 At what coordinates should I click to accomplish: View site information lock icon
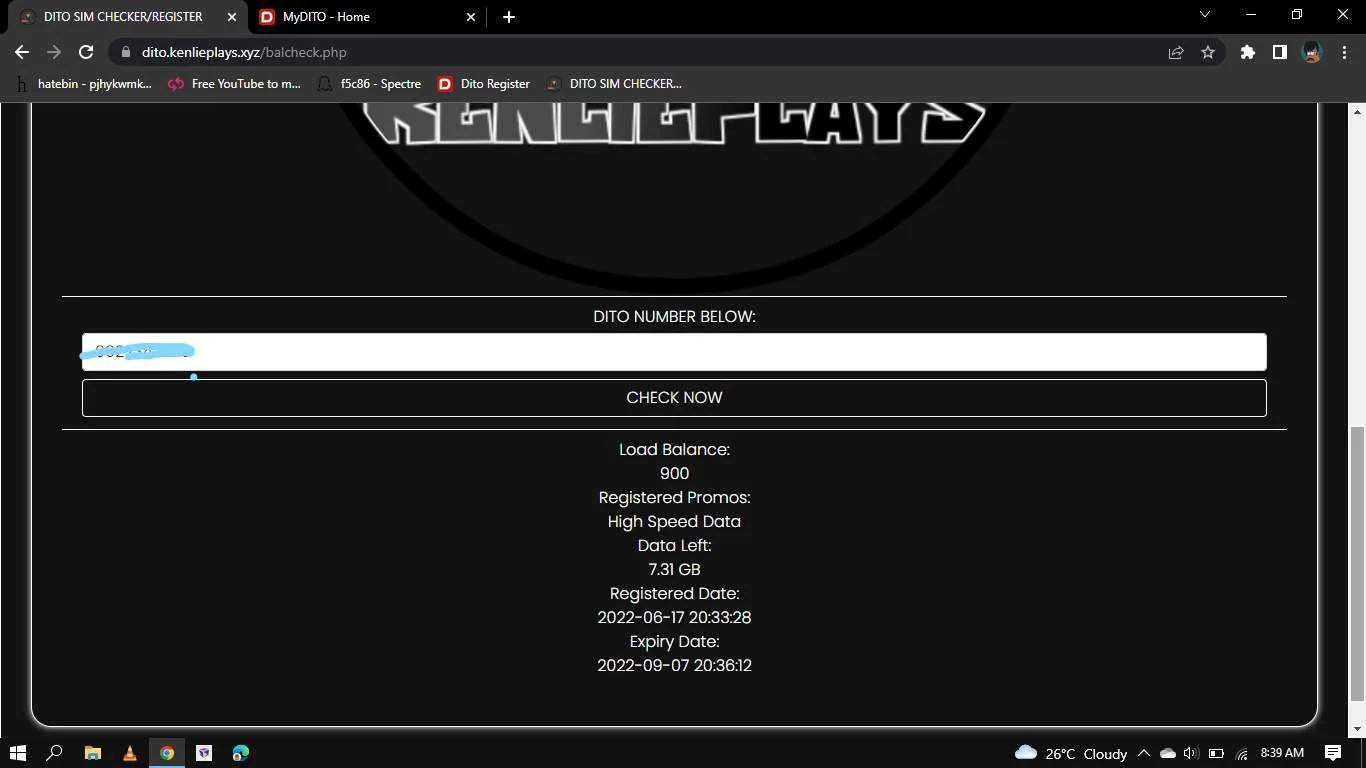(125, 52)
